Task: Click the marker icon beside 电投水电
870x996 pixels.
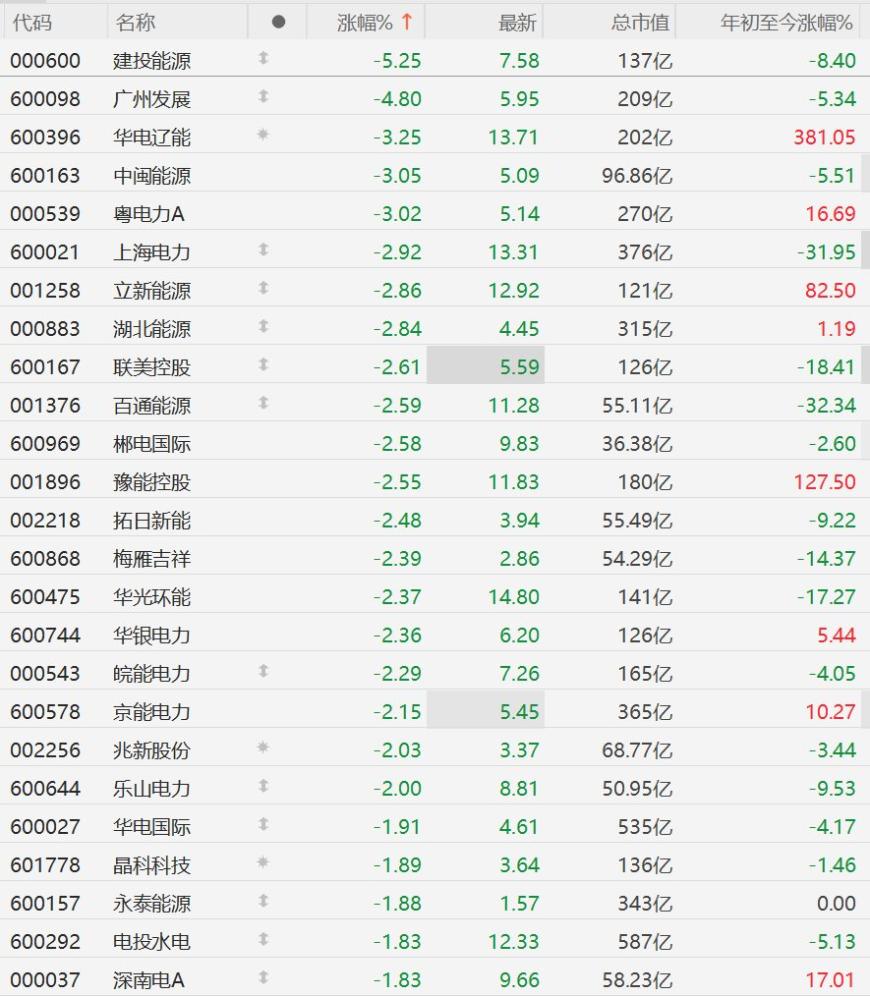Action: 264,939
